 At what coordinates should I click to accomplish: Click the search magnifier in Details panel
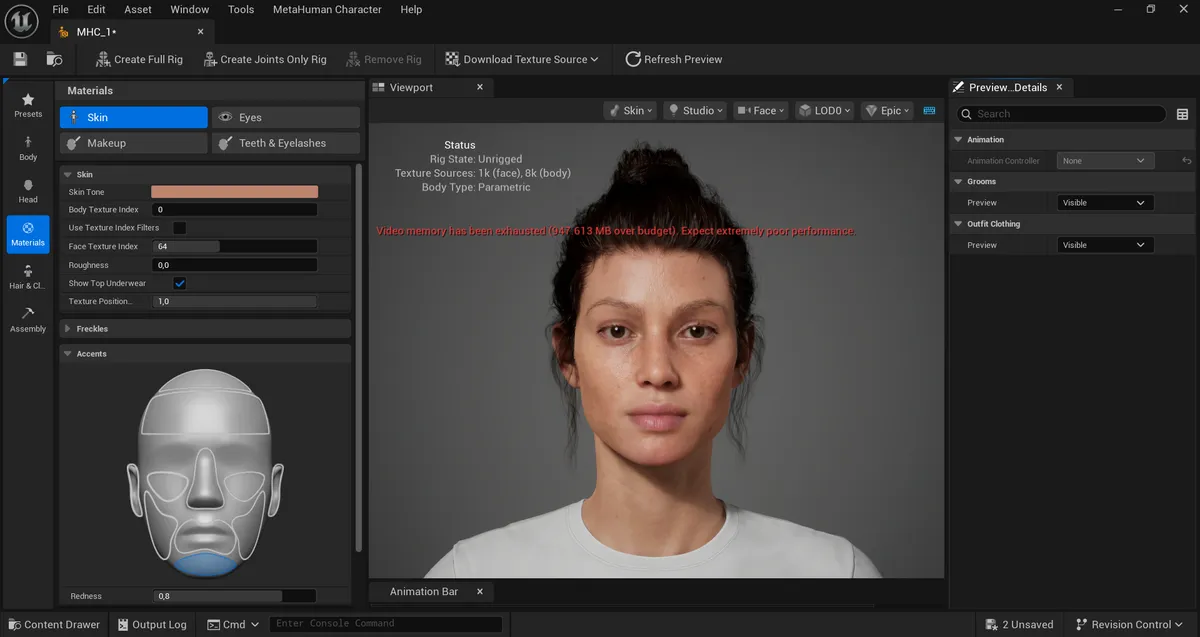tap(966, 114)
